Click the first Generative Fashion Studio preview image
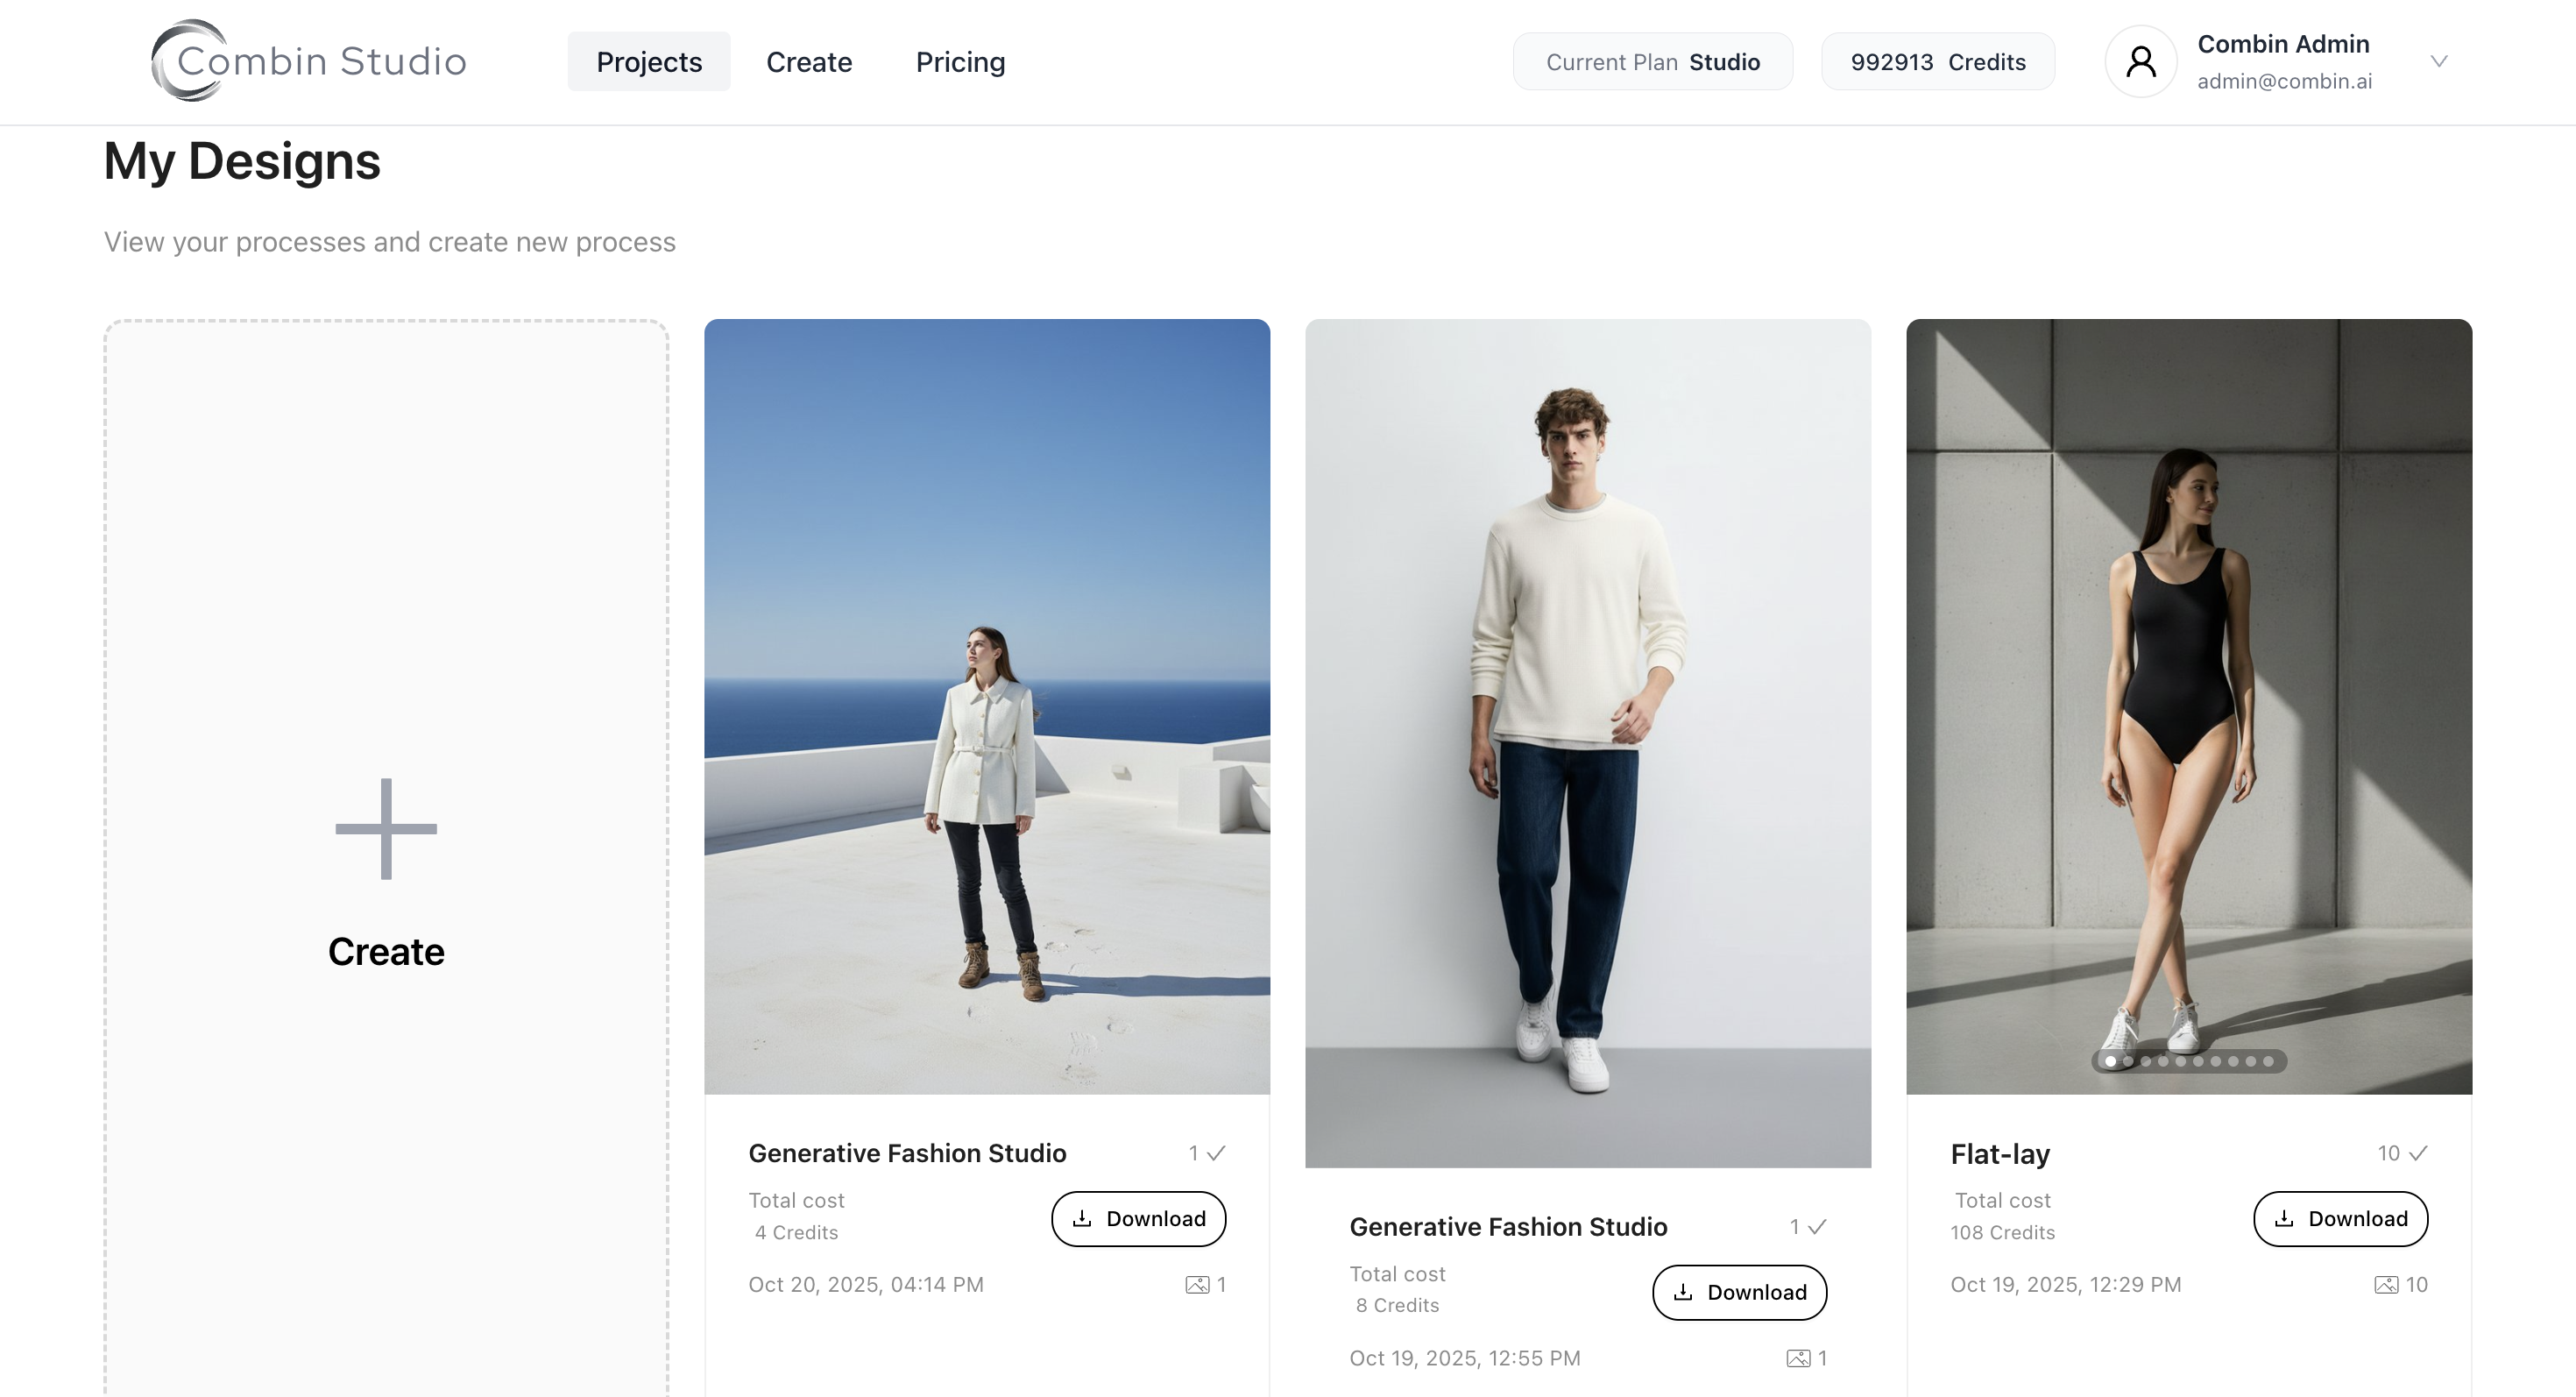 (x=986, y=705)
